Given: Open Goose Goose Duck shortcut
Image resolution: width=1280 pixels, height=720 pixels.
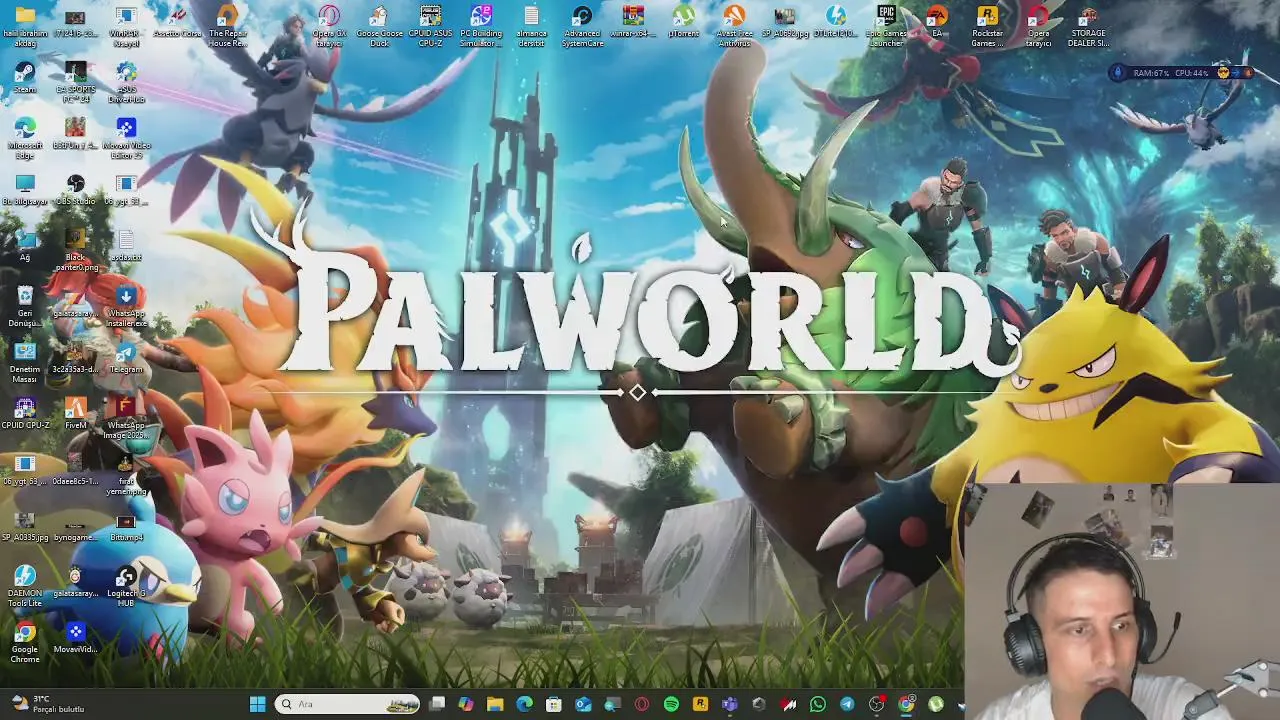Looking at the screenshot, I should click(x=379, y=26).
